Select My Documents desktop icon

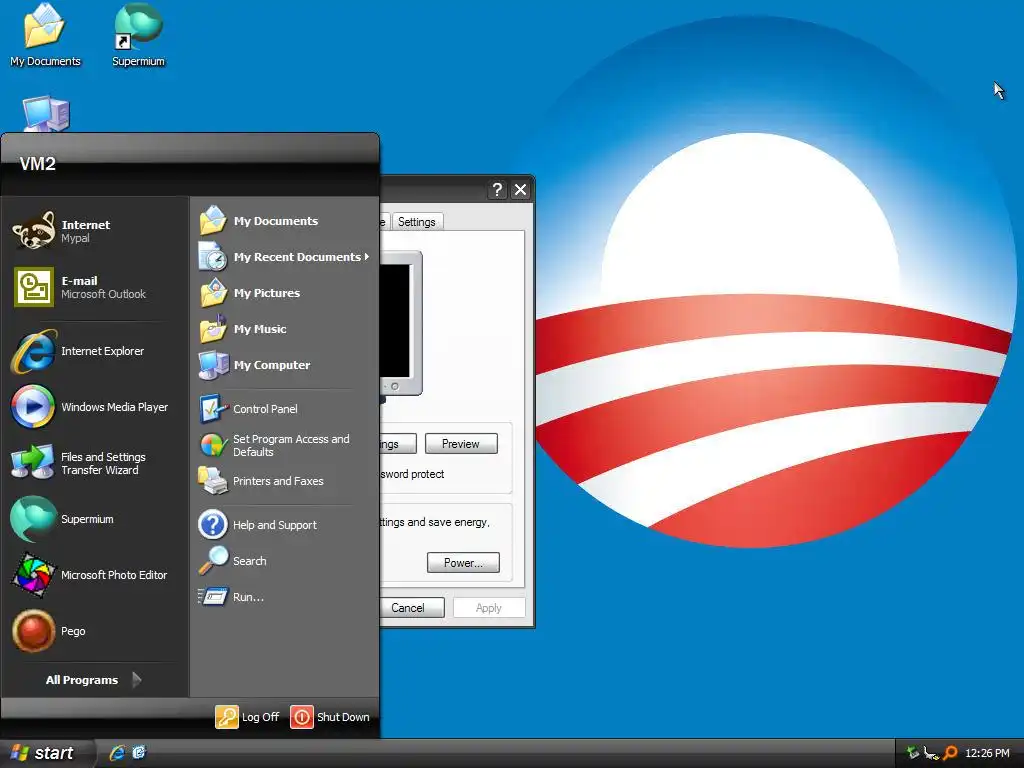tap(45, 35)
